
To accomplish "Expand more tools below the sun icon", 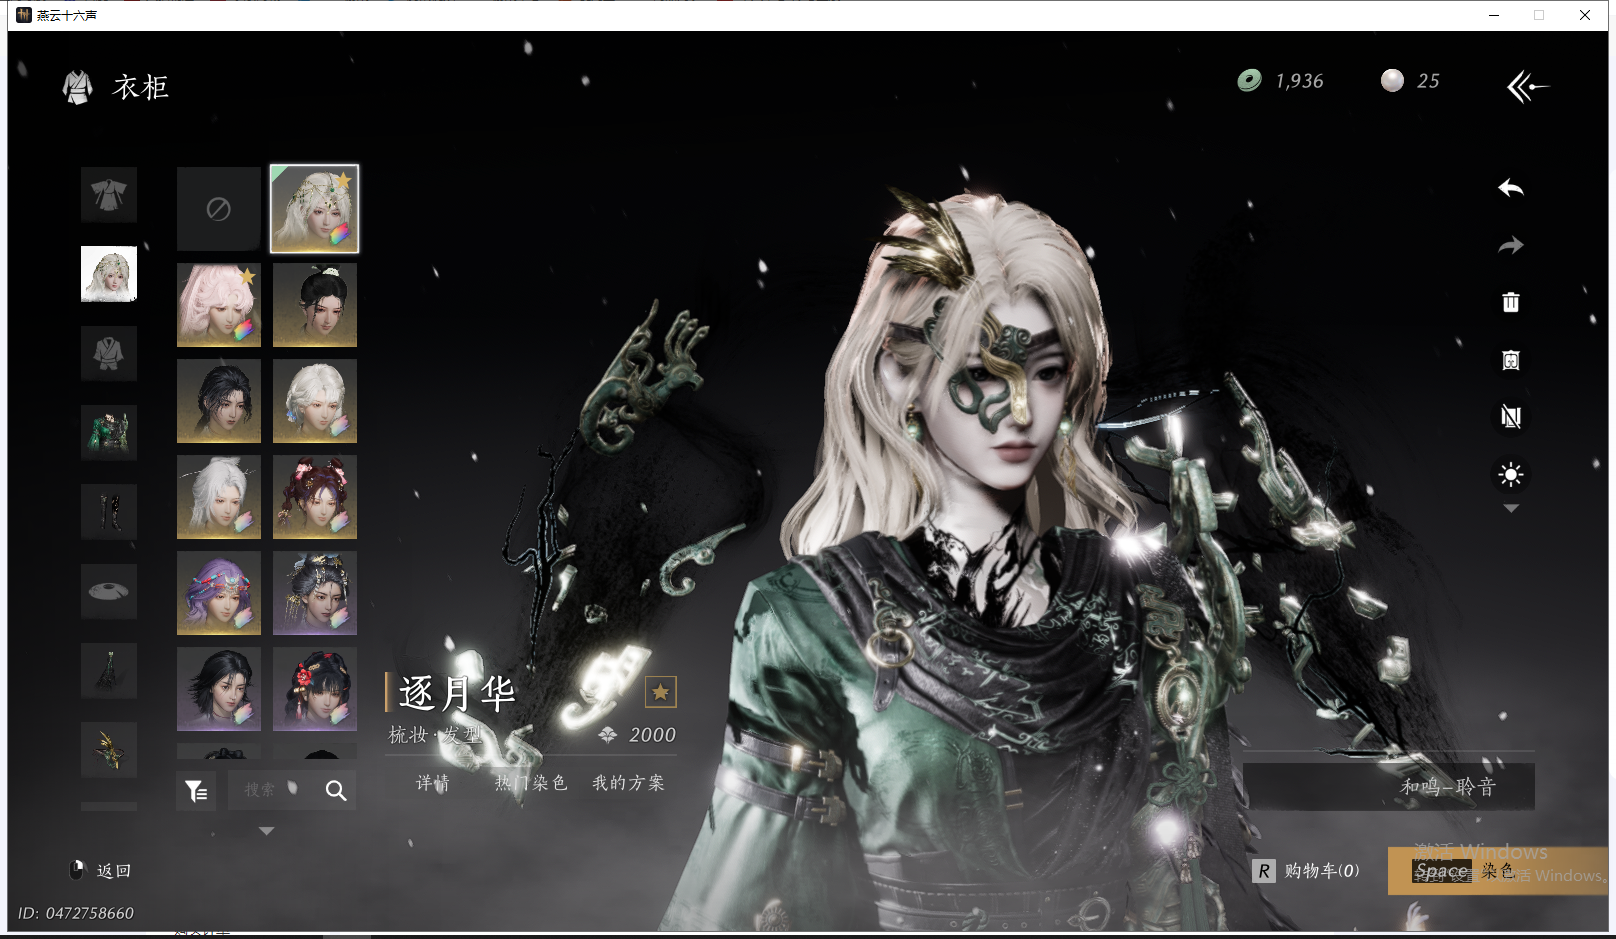I will click(1511, 509).
